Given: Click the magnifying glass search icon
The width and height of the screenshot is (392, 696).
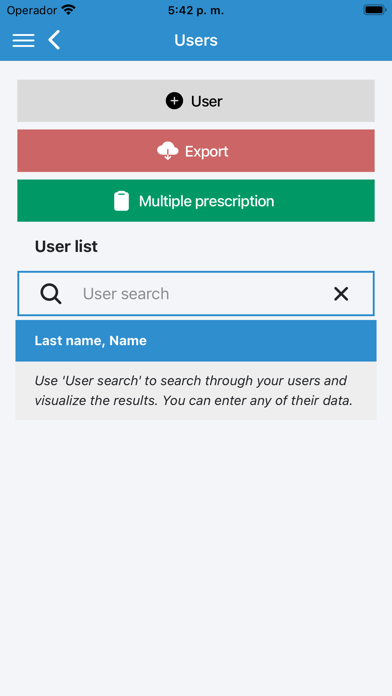Looking at the screenshot, I should coord(51,294).
